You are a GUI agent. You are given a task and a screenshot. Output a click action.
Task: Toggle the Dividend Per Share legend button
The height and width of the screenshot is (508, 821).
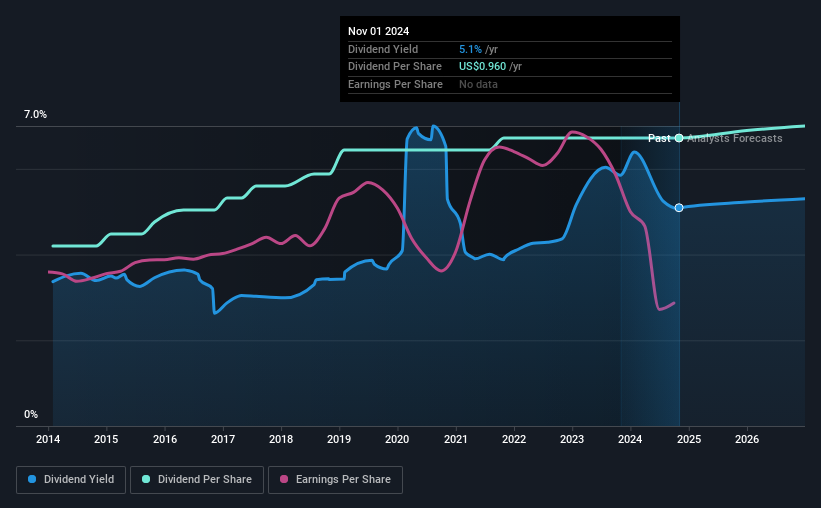197,480
